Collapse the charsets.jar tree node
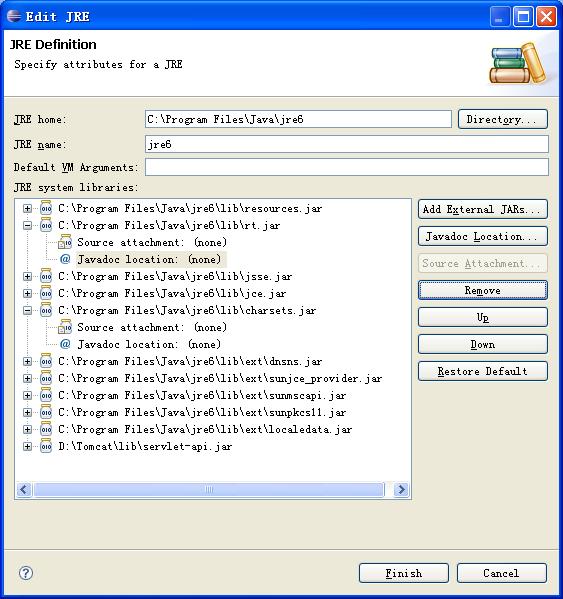Viewport: 563px width, 599px height. pos(27,310)
